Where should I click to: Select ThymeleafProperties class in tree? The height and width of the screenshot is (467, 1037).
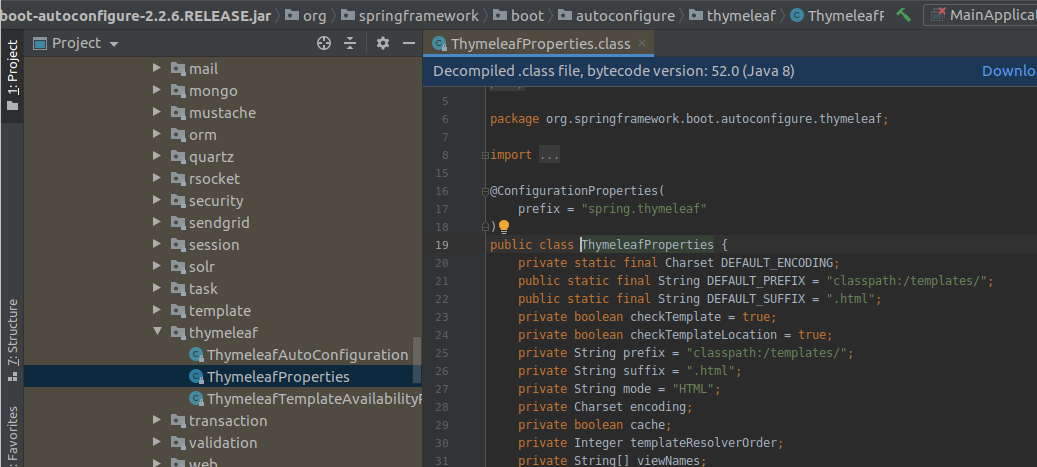click(x=278, y=377)
